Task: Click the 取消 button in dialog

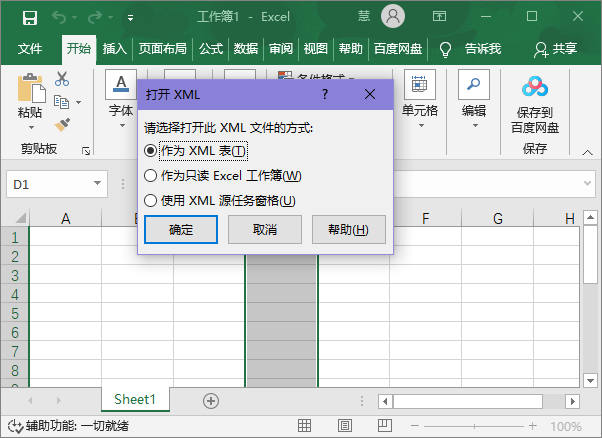Action: point(265,230)
